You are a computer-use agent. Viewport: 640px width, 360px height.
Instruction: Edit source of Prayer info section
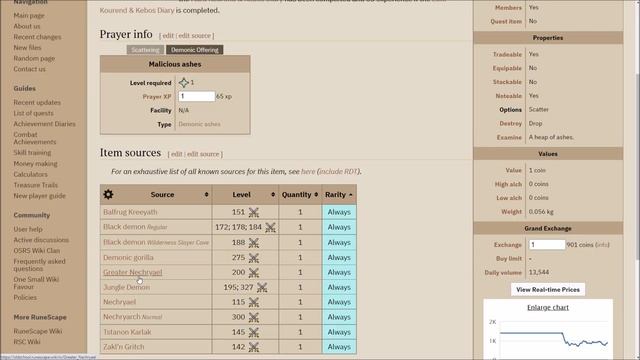coord(195,36)
